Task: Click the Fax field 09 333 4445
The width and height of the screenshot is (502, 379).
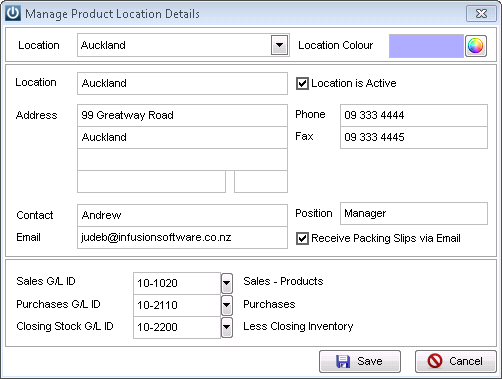Action: (414, 137)
